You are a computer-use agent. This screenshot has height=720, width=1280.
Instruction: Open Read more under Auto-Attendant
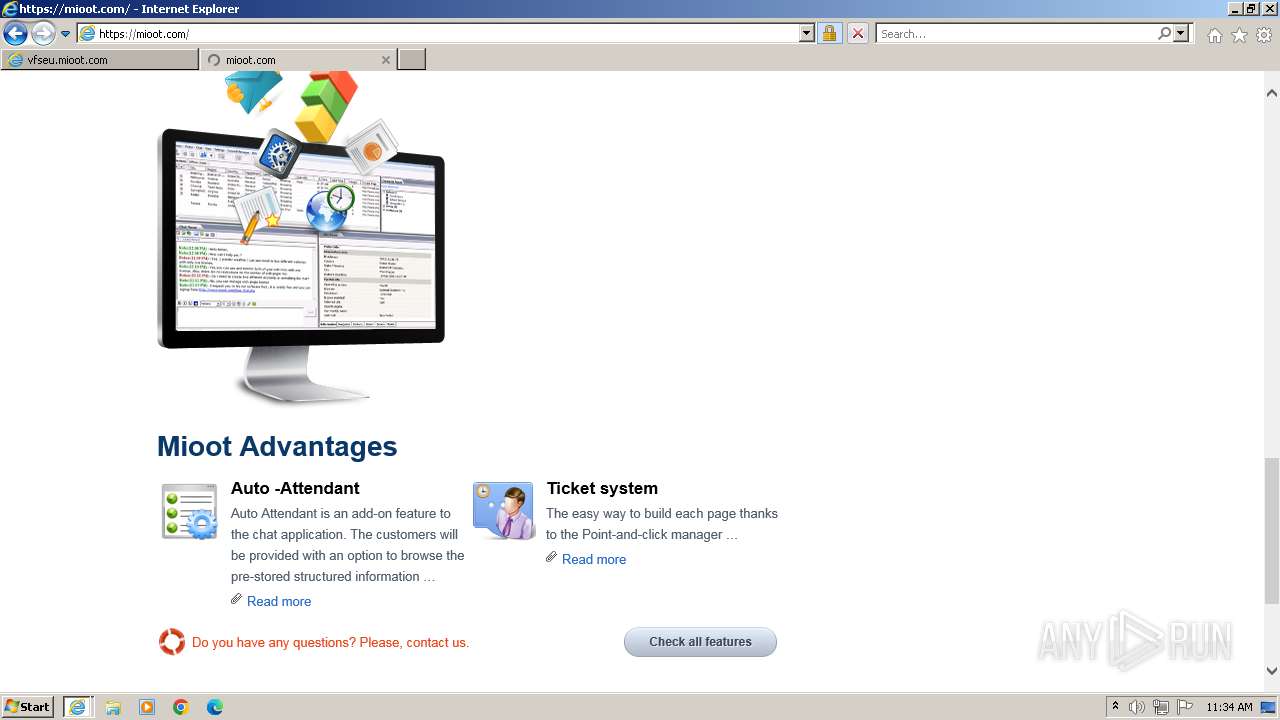point(279,601)
